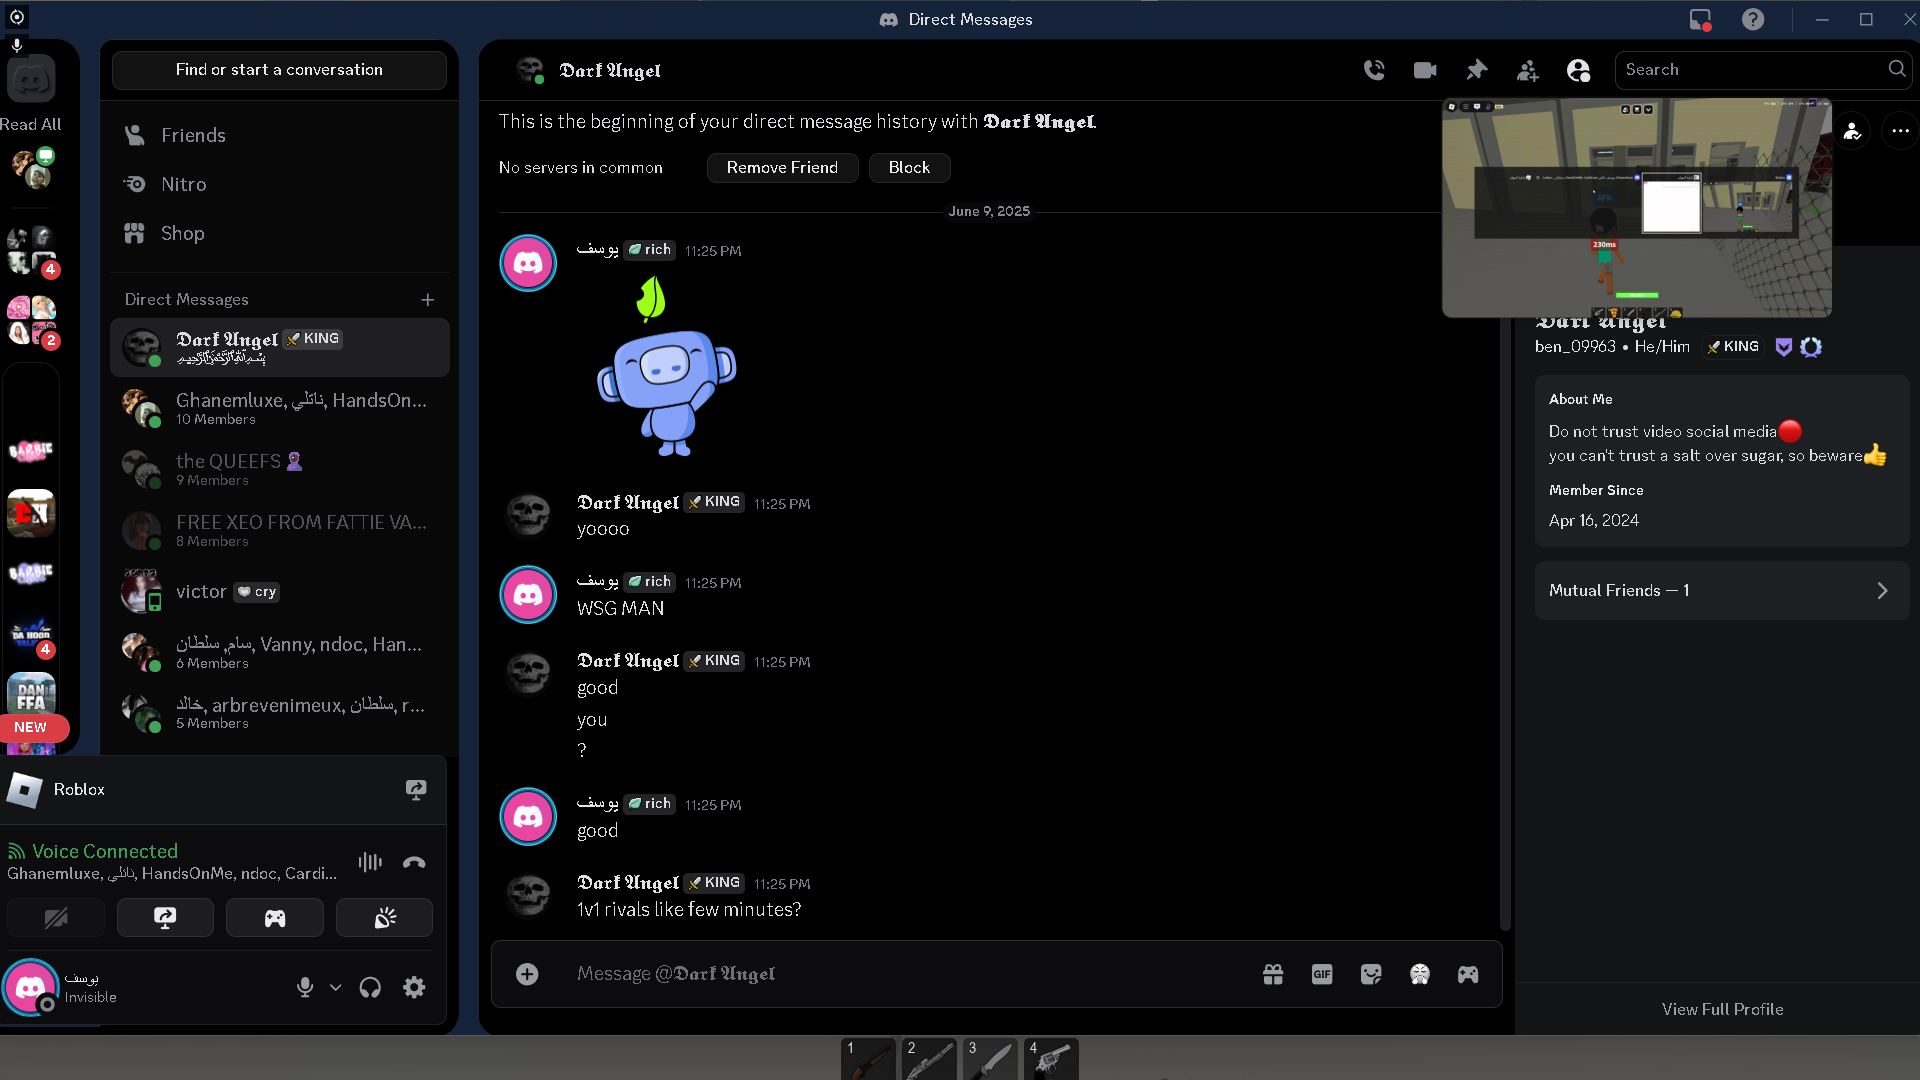Create a new DM with the plus icon
The image size is (1920, 1080).
tap(428, 300)
